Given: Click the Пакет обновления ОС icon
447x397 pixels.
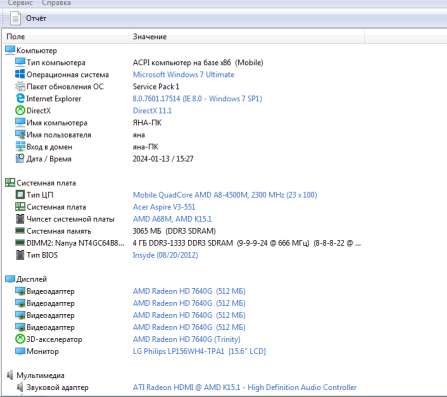Looking at the screenshot, I should click(x=20, y=86).
